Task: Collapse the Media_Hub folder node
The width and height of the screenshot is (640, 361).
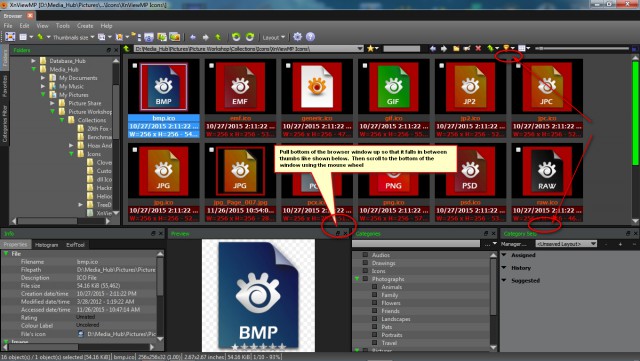Action: pyautogui.click(x=33, y=69)
